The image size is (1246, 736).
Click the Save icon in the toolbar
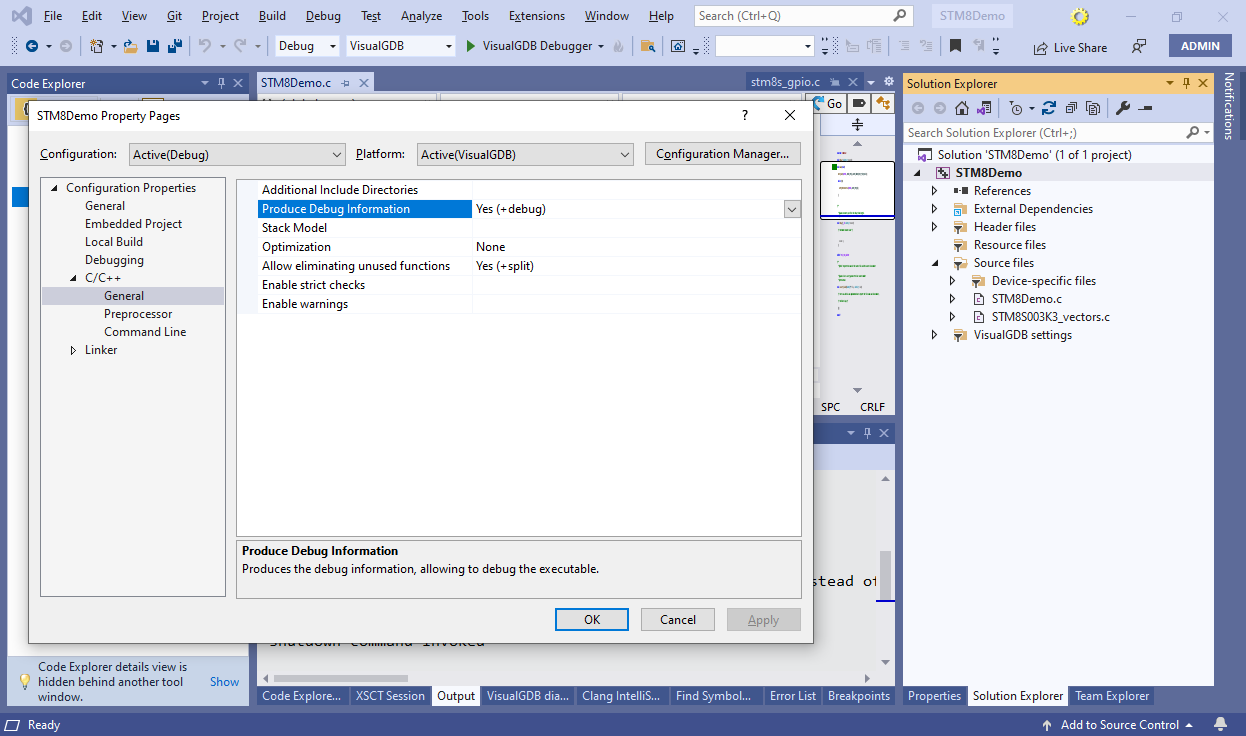(x=153, y=46)
